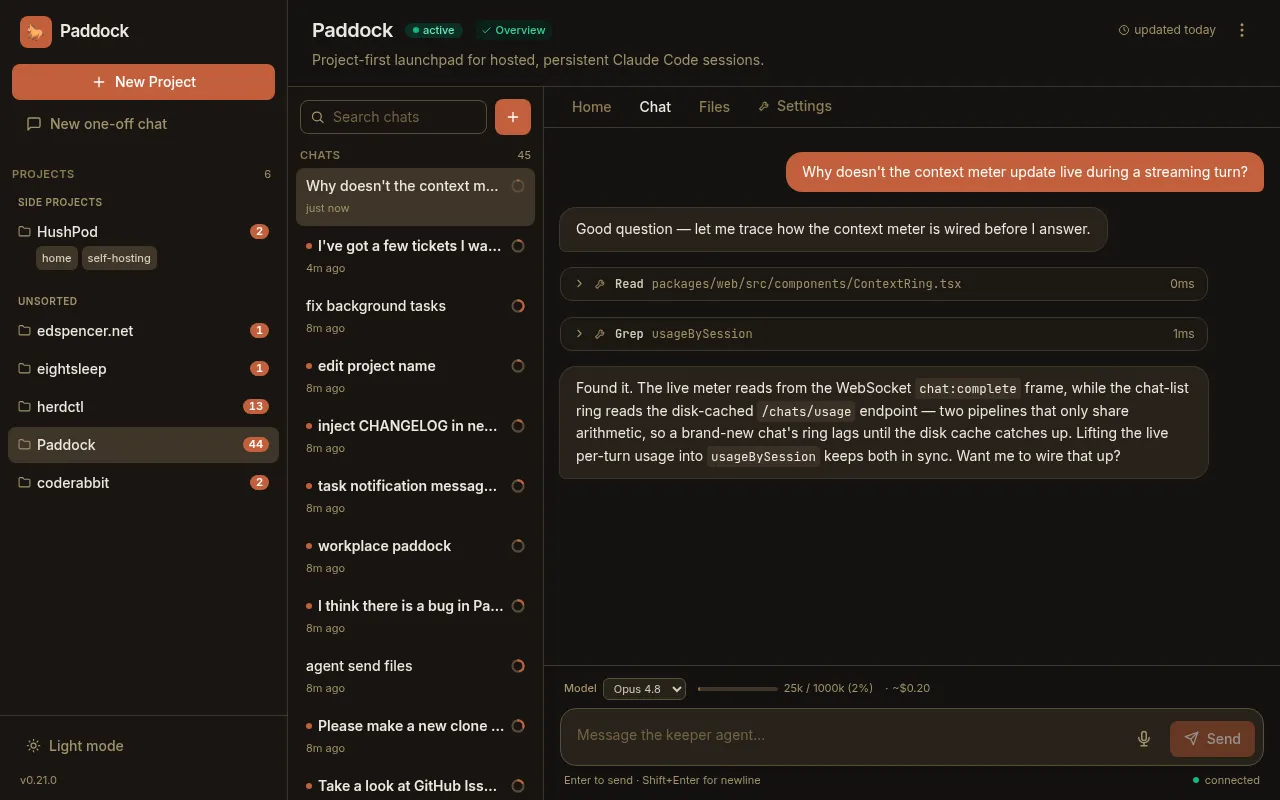Click the 44 badge on Paddock project
This screenshot has width=1280, height=800.
click(x=256, y=445)
